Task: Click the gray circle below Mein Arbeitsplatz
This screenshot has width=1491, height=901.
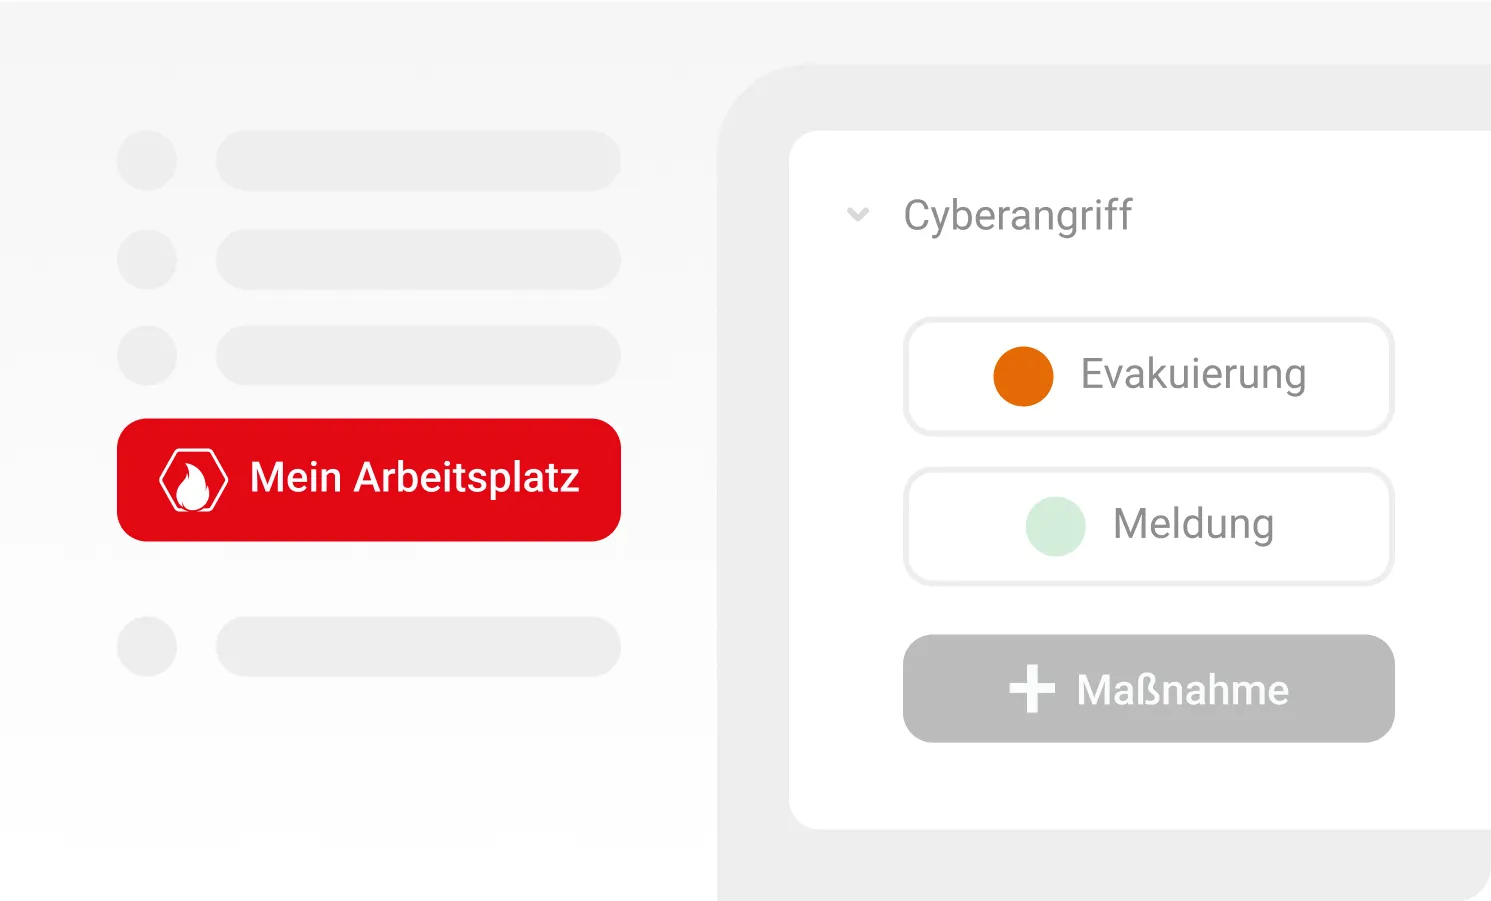Action: [147, 646]
